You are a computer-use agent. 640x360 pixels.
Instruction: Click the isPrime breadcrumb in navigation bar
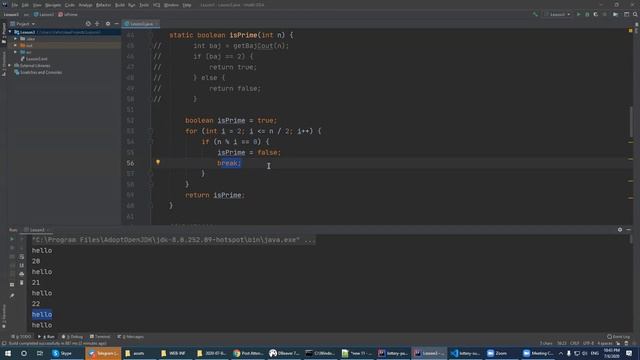[68, 14]
